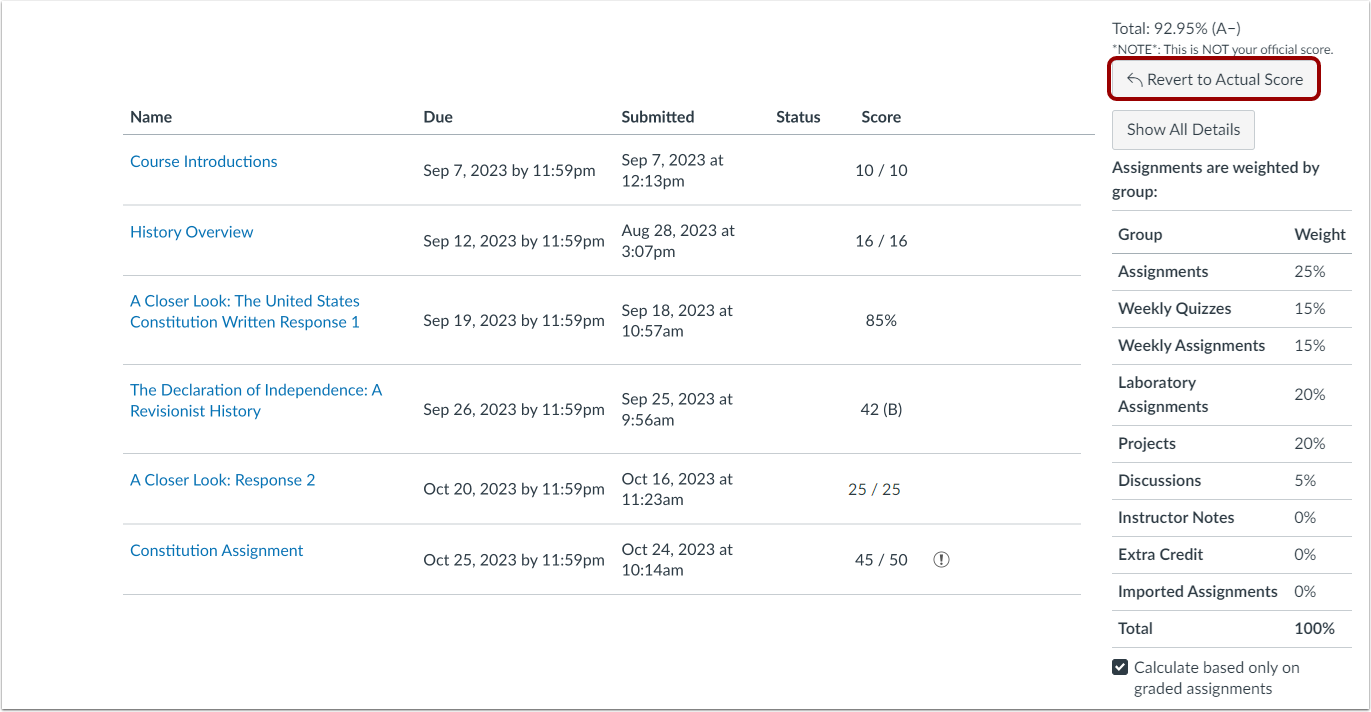Viewport: 1371px width, 712px height.
Task: Click Revert to Actual Score button
Action: [x=1214, y=80]
